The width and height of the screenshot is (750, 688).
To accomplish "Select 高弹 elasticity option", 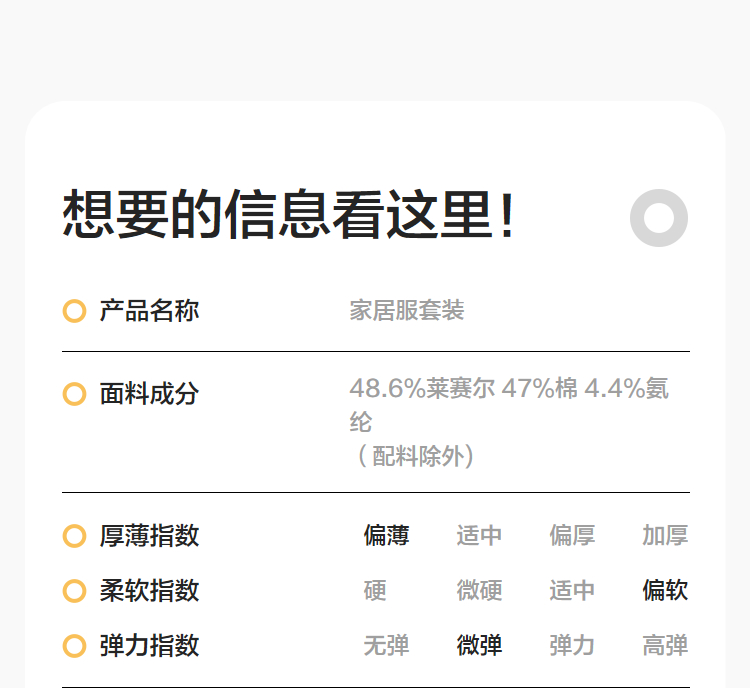I will coord(665,646).
